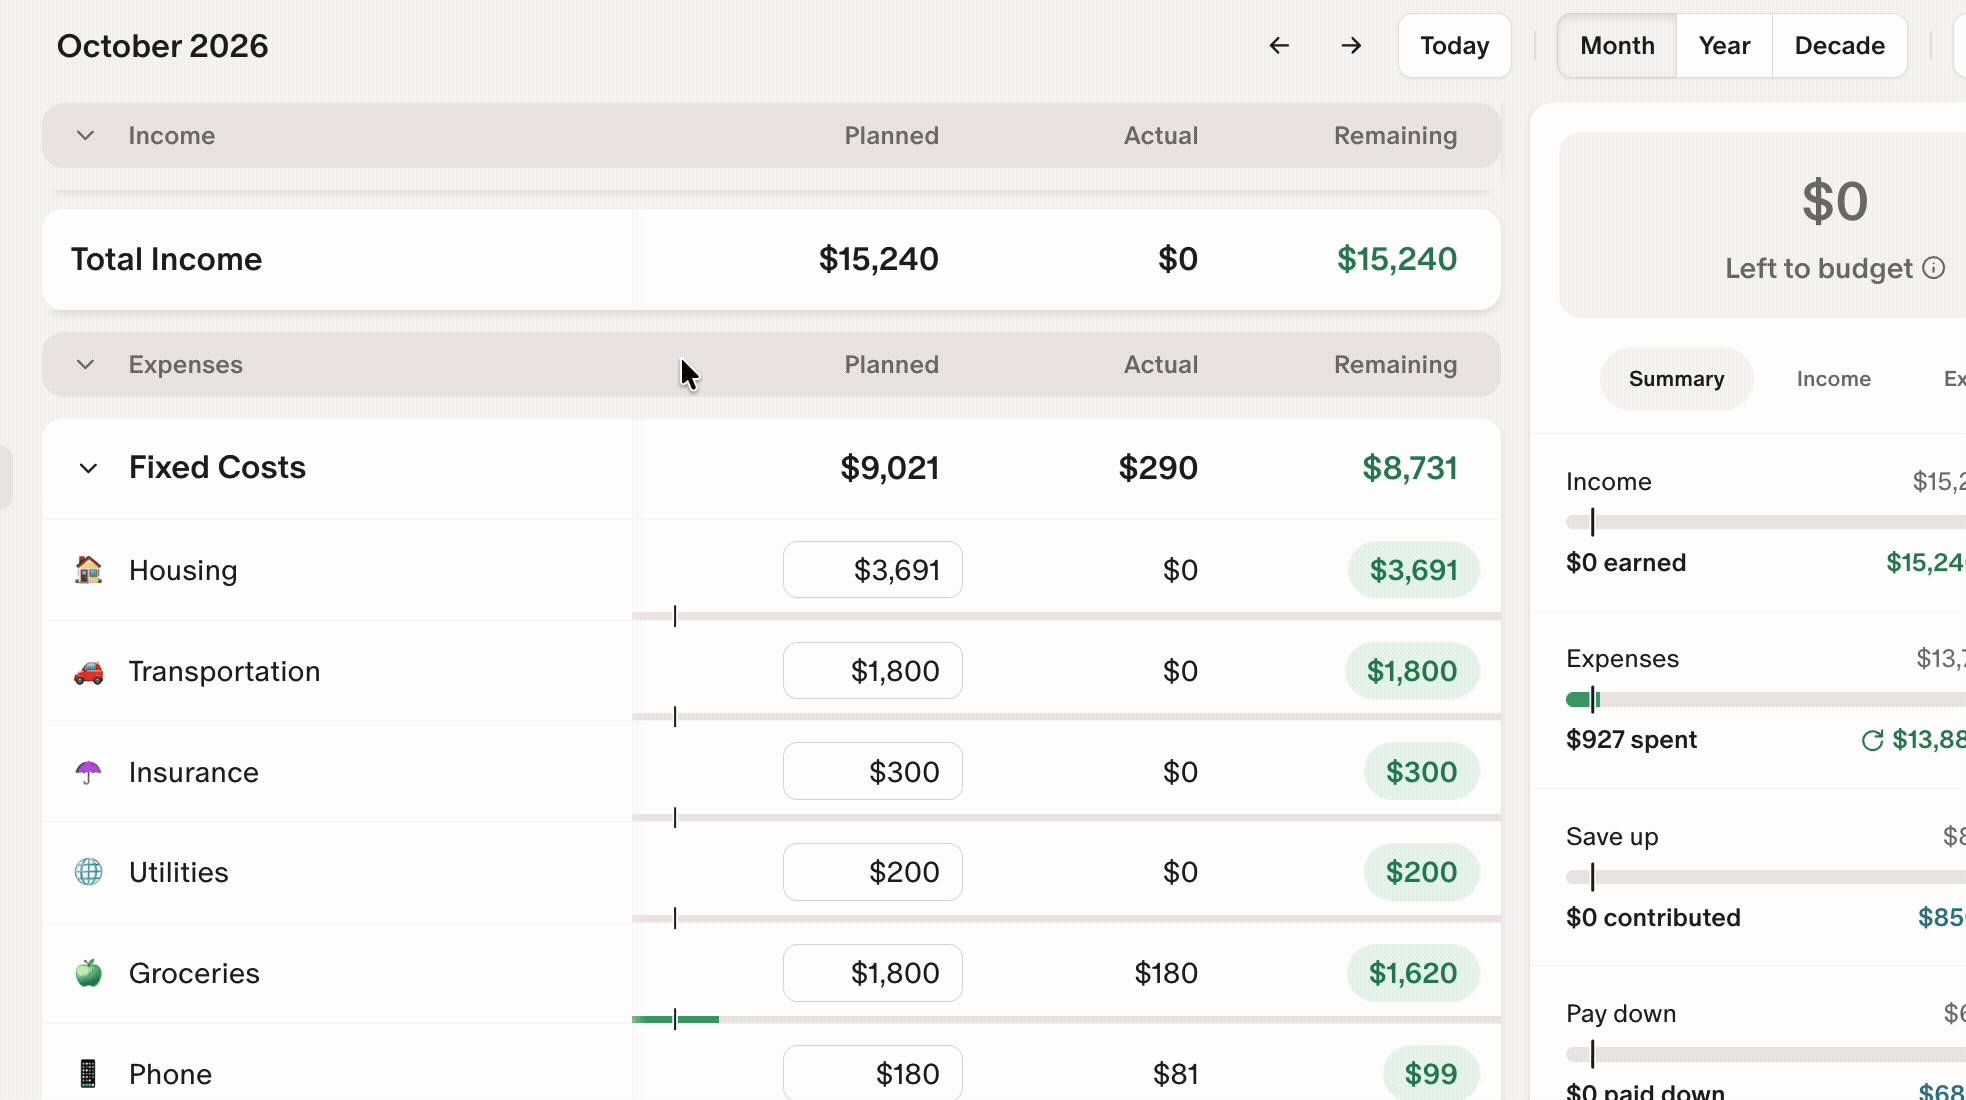Click the Insurance umbrella icon
This screenshot has width=1966, height=1100.
89,772
